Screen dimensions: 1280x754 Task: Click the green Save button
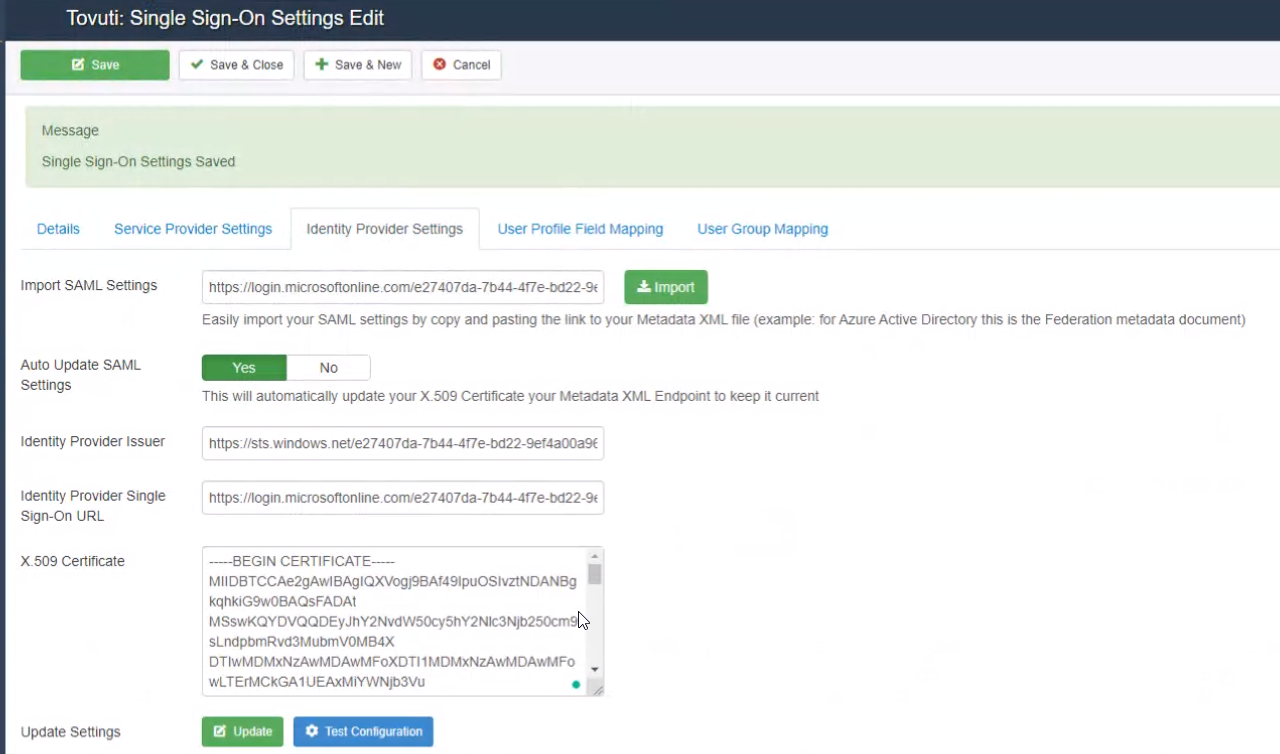[95, 65]
